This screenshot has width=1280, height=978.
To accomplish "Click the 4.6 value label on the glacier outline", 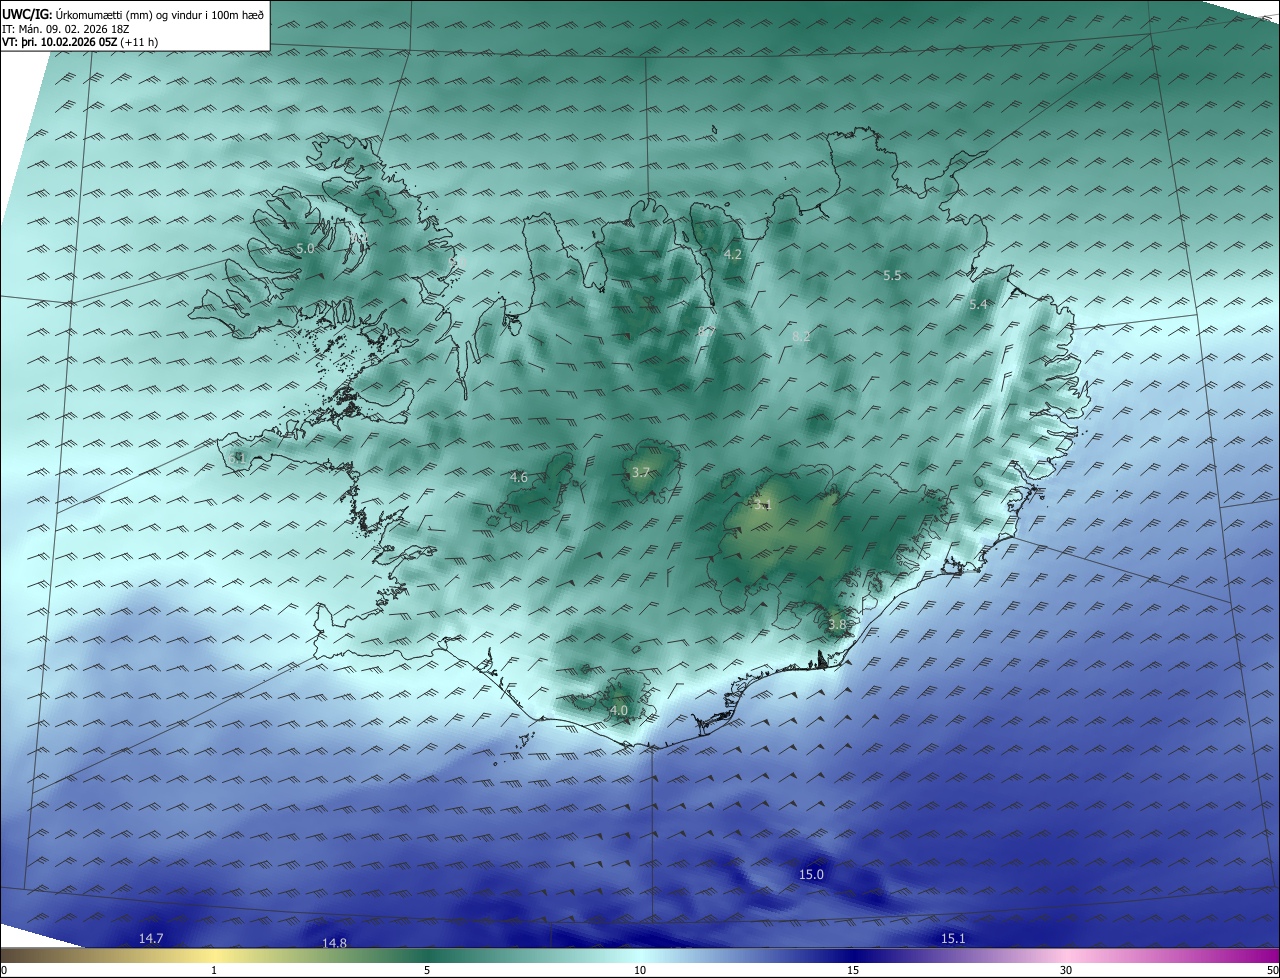I will [518, 478].
